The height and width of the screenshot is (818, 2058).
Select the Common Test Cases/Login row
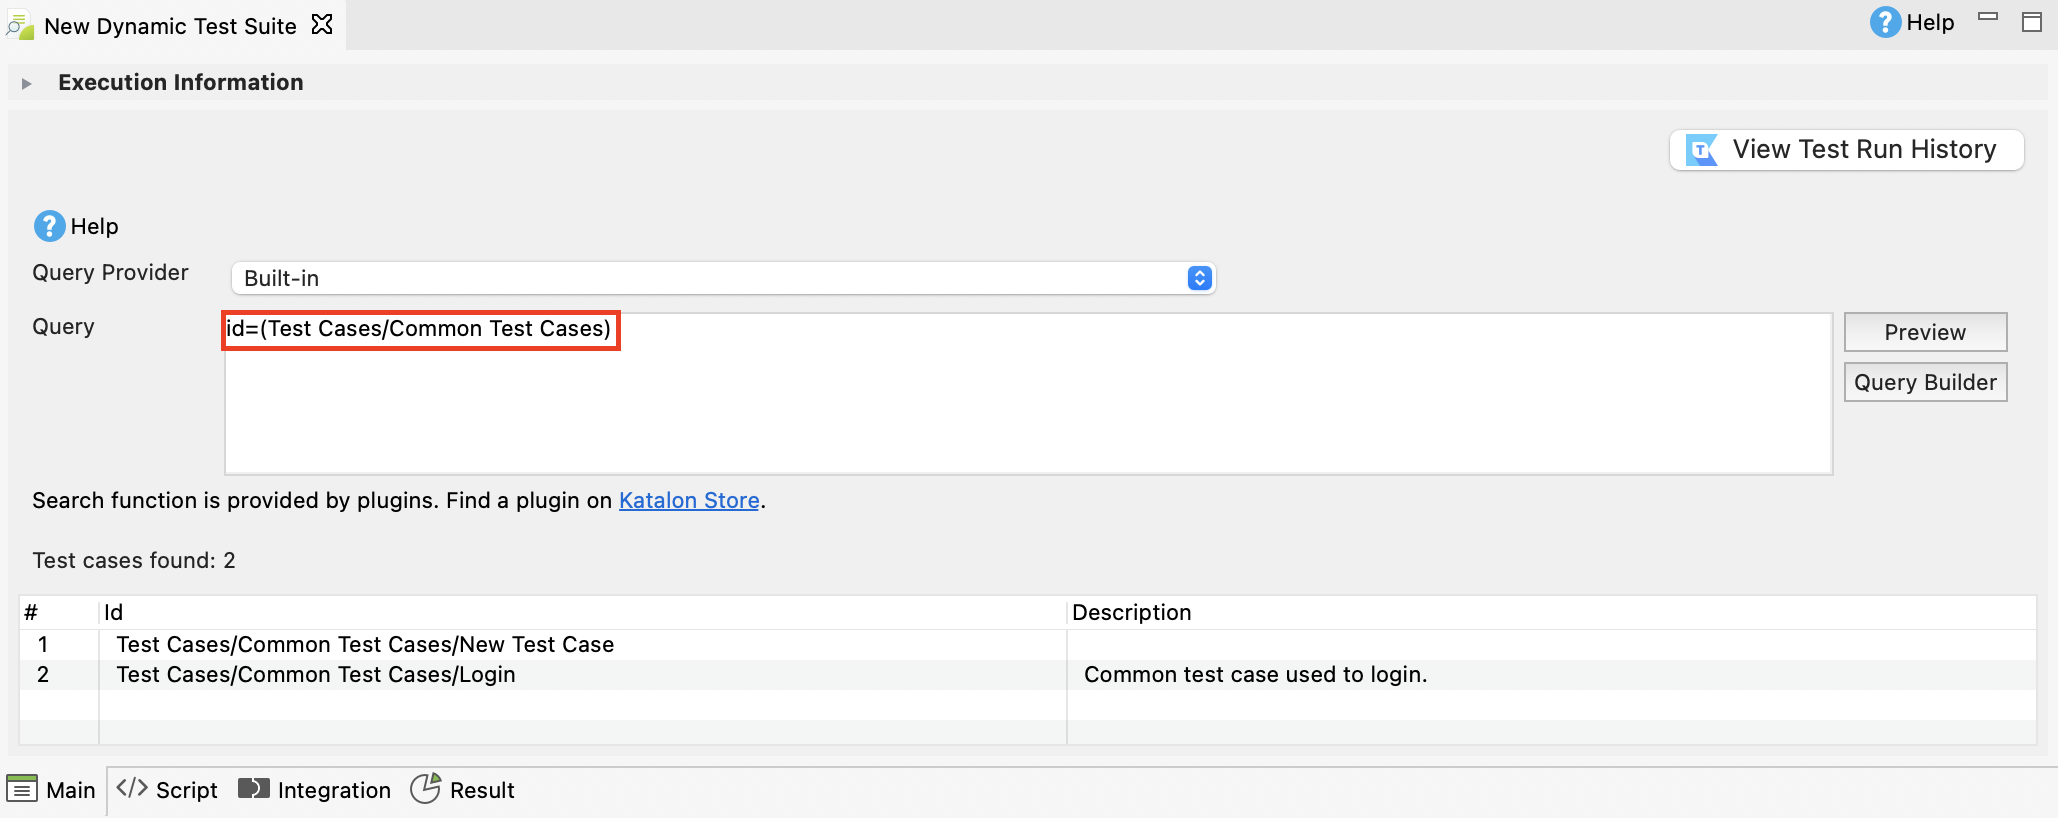pyautogui.click(x=316, y=675)
